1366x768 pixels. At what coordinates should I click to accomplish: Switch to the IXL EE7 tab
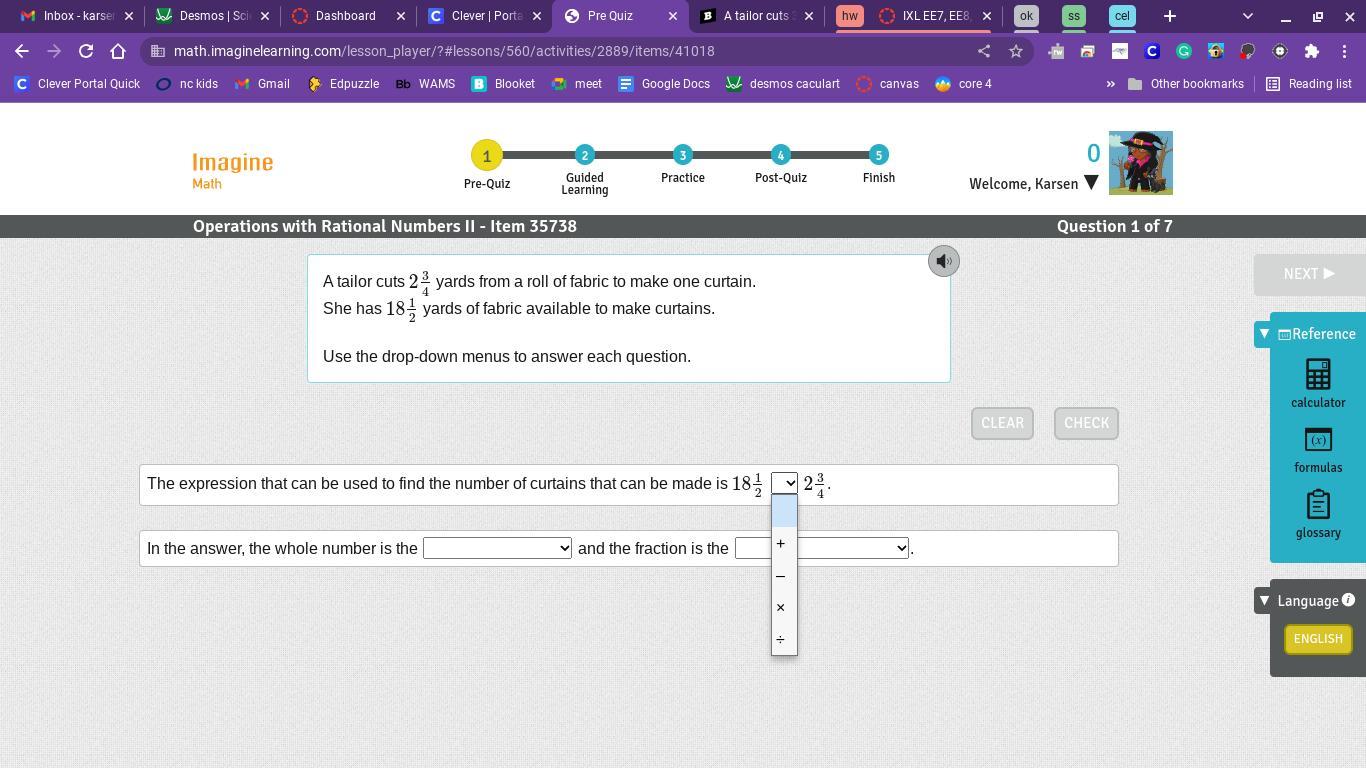(935, 16)
